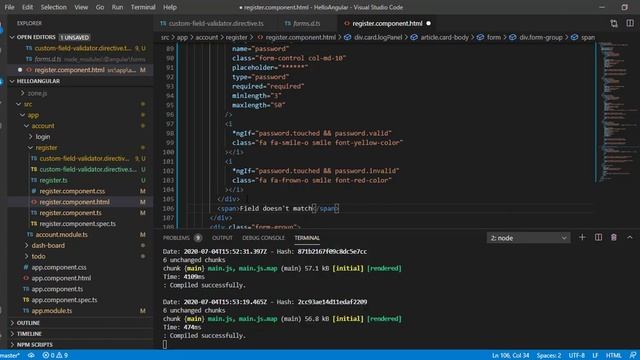
Task: Open register.ts in the explorer
Action: (x=53, y=180)
